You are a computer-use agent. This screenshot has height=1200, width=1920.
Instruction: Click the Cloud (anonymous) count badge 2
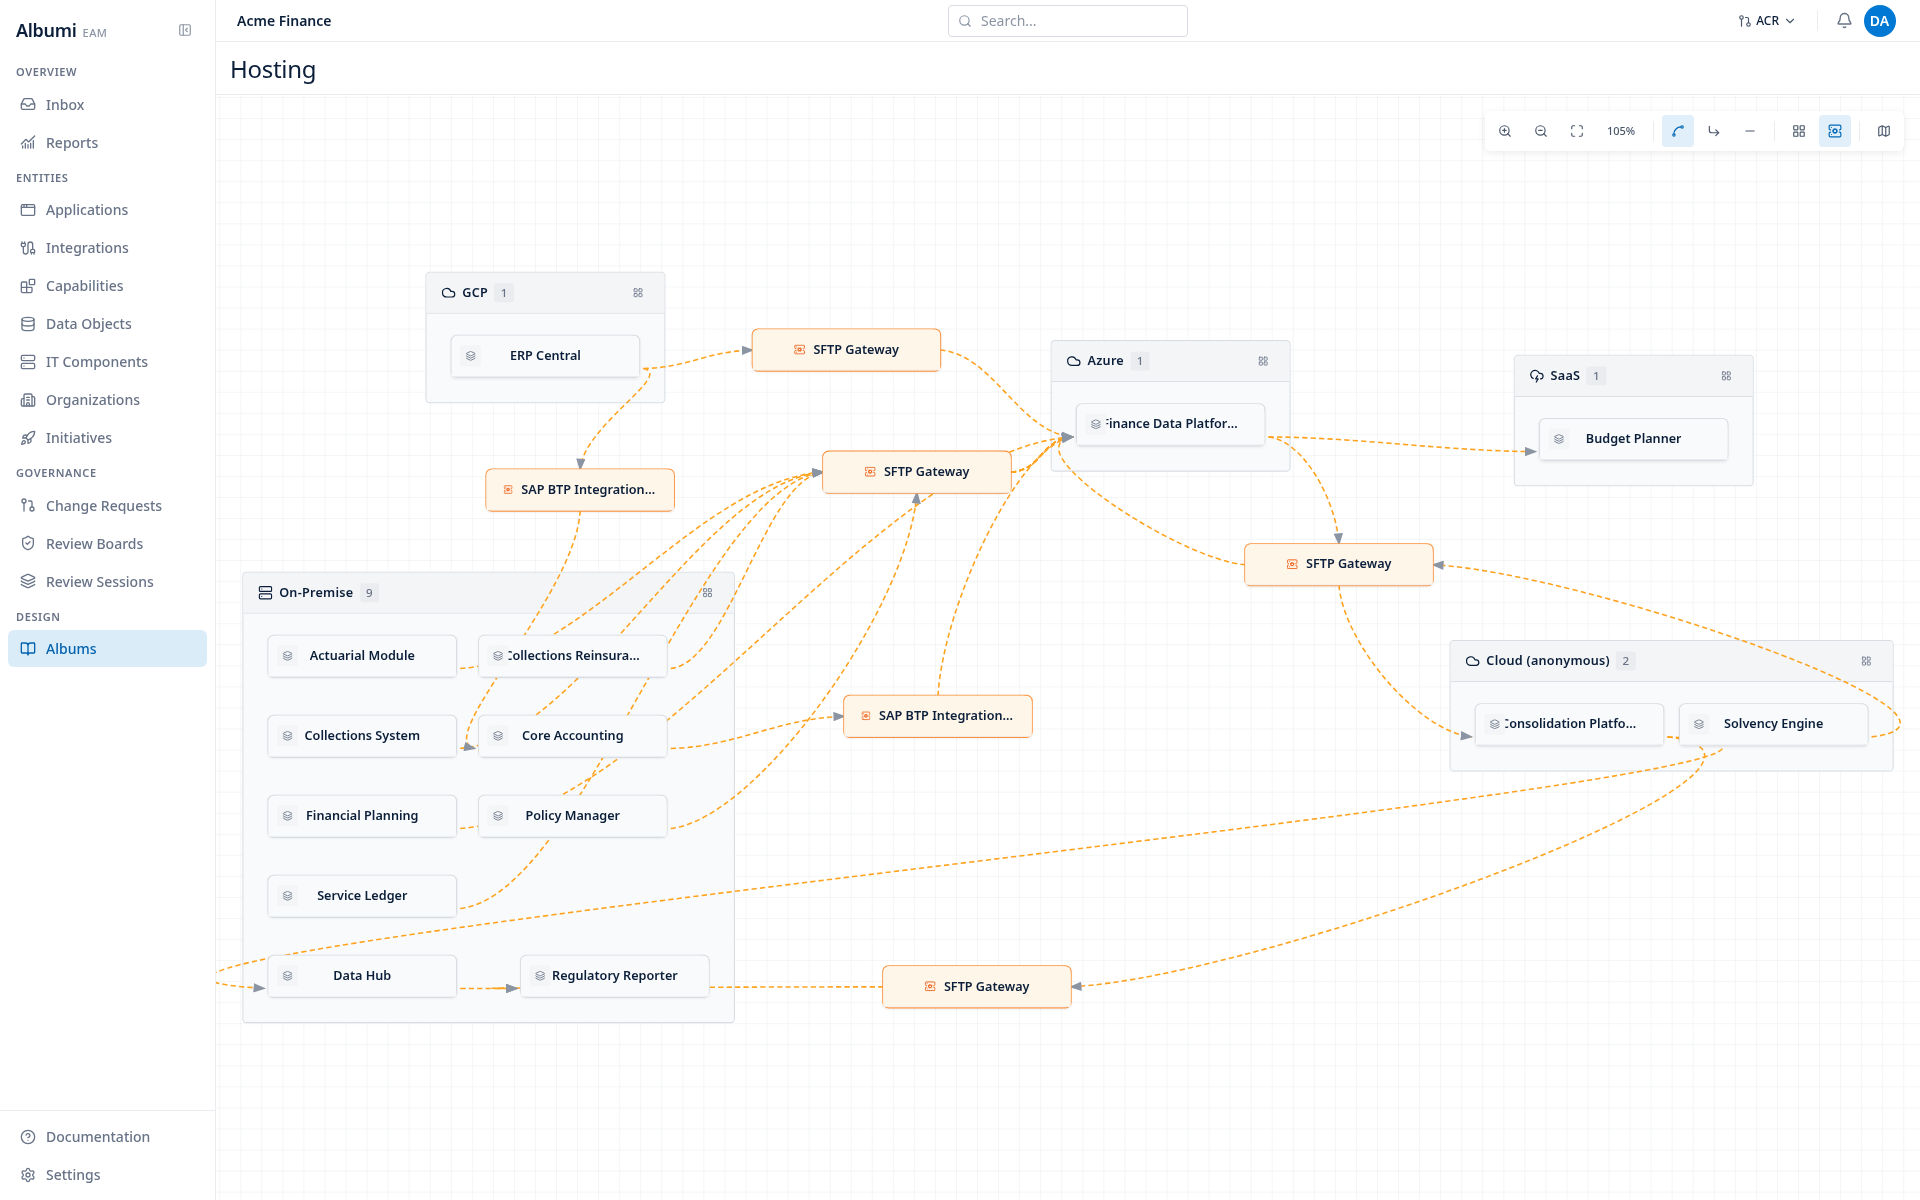click(1626, 661)
